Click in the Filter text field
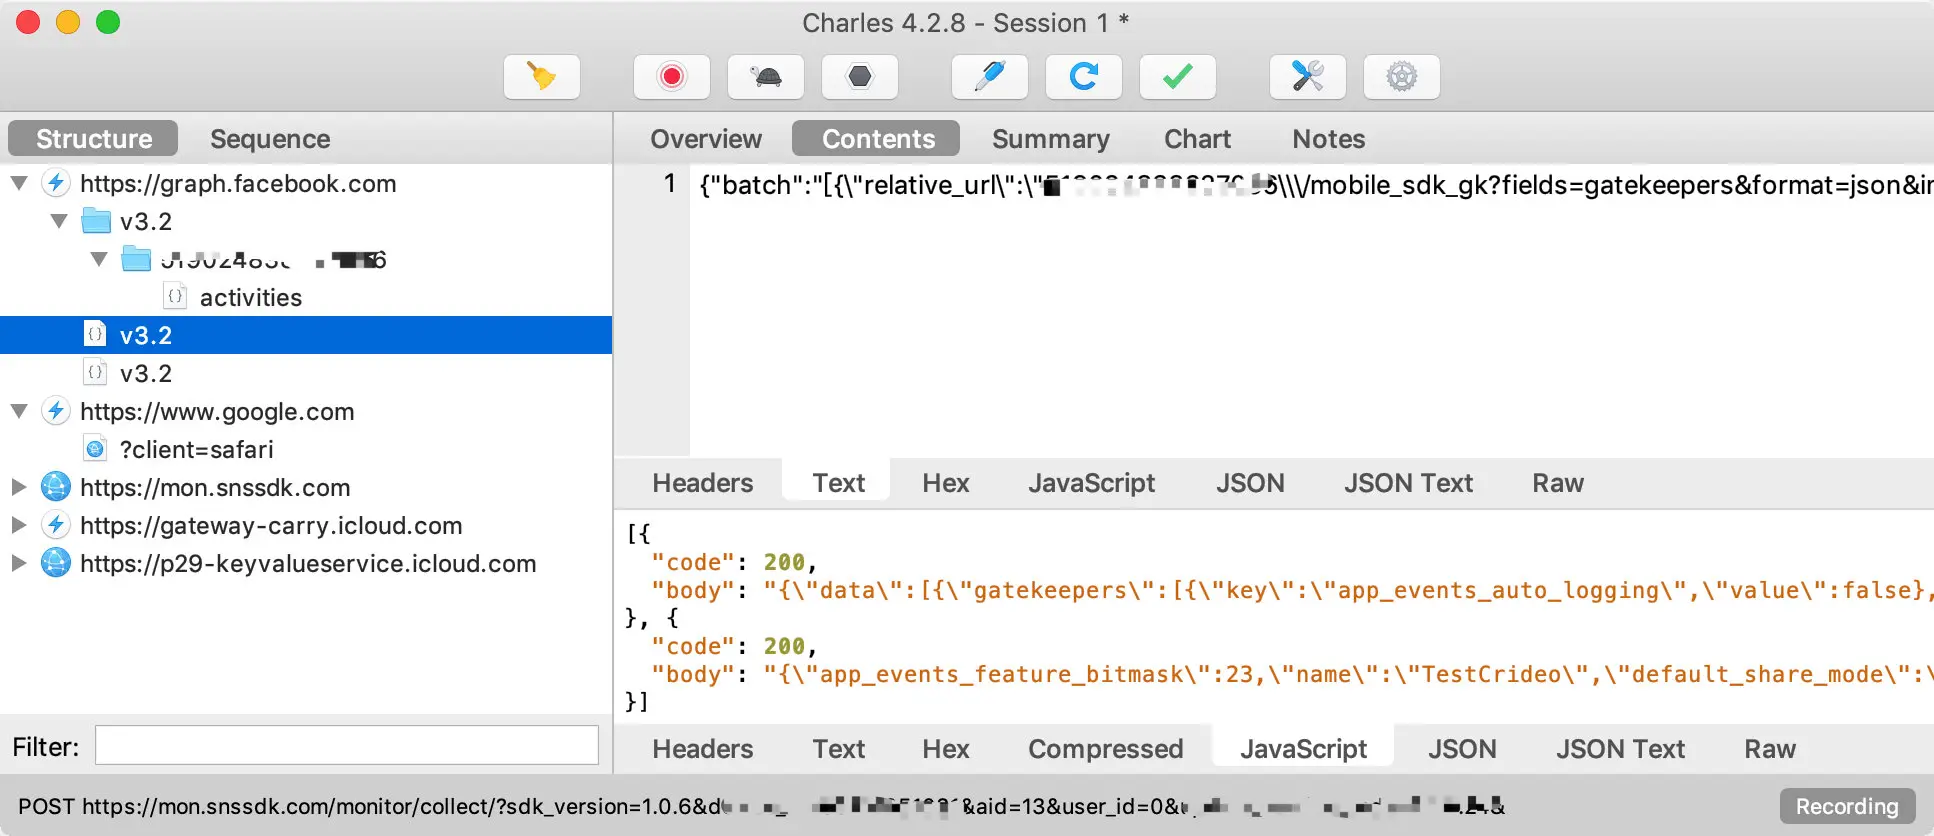The image size is (1934, 836). (x=347, y=745)
